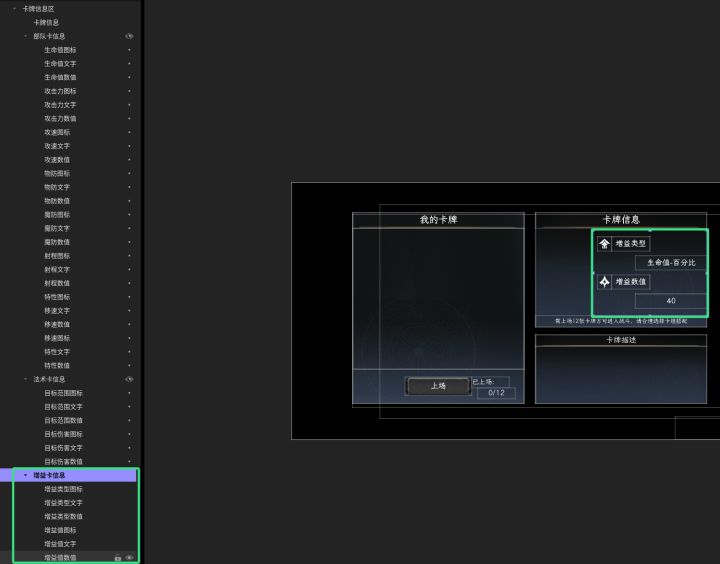The width and height of the screenshot is (720, 564).
Task: Select the 魔防数值 layer
Action: point(57,242)
